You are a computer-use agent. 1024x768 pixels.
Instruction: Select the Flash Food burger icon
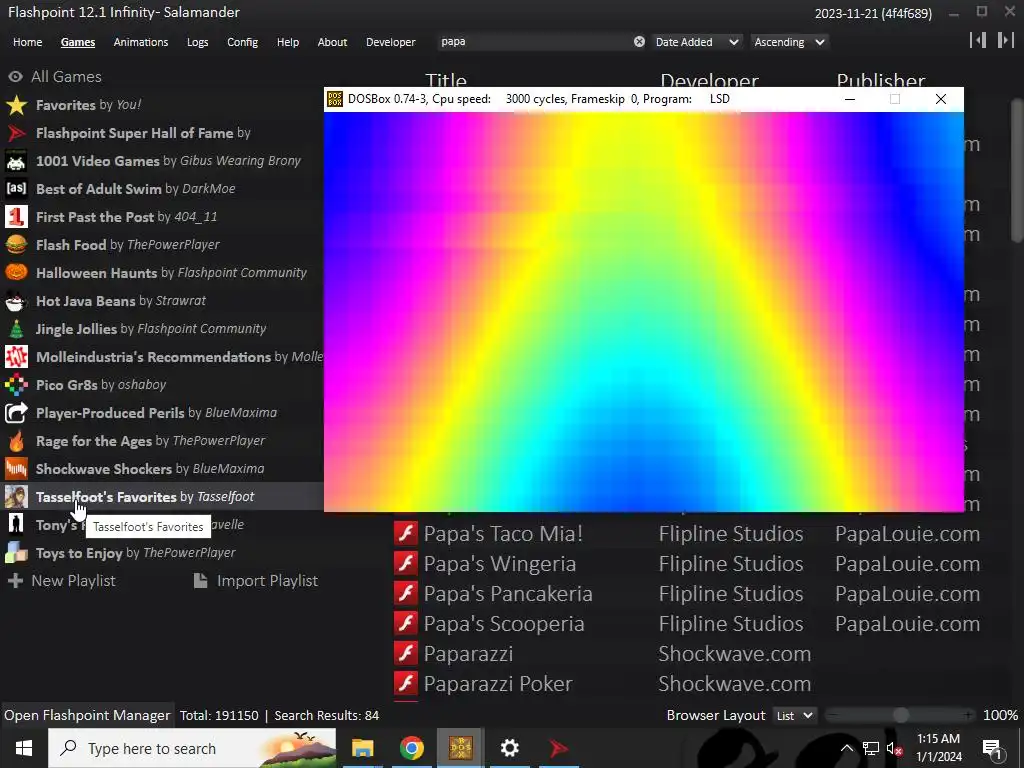tap(16, 245)
